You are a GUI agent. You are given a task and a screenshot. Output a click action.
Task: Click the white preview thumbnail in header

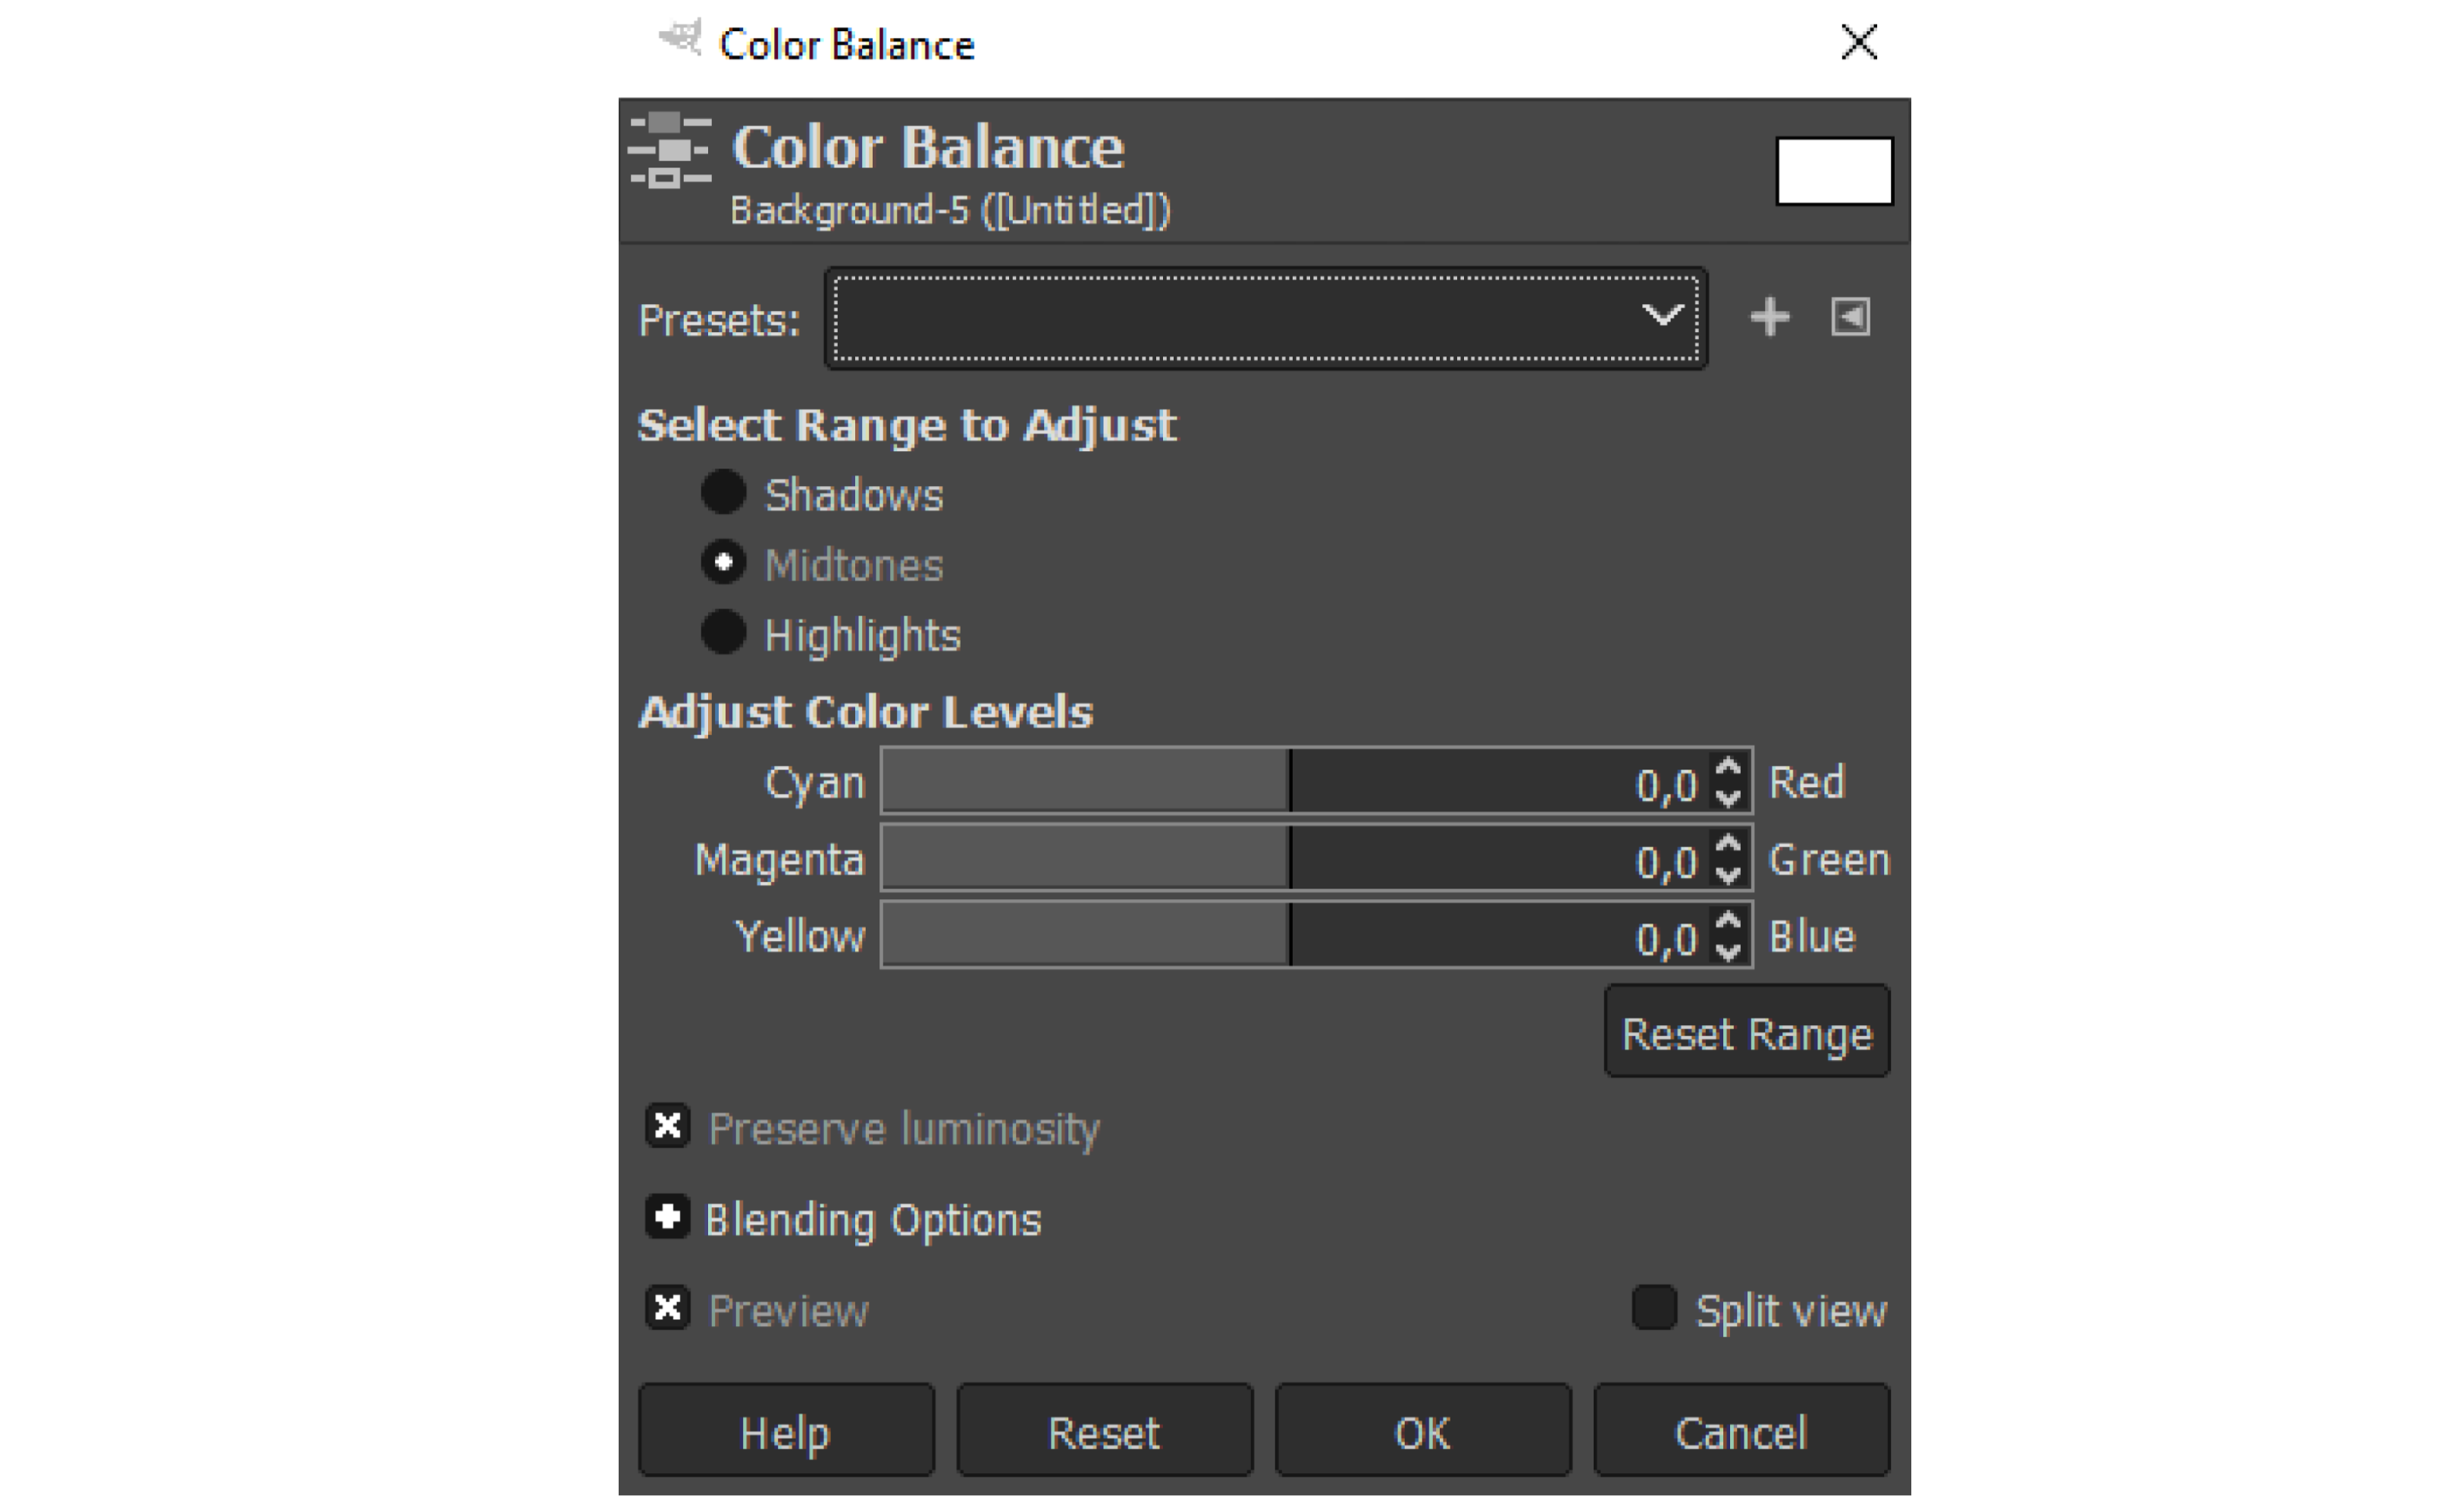1834,171
